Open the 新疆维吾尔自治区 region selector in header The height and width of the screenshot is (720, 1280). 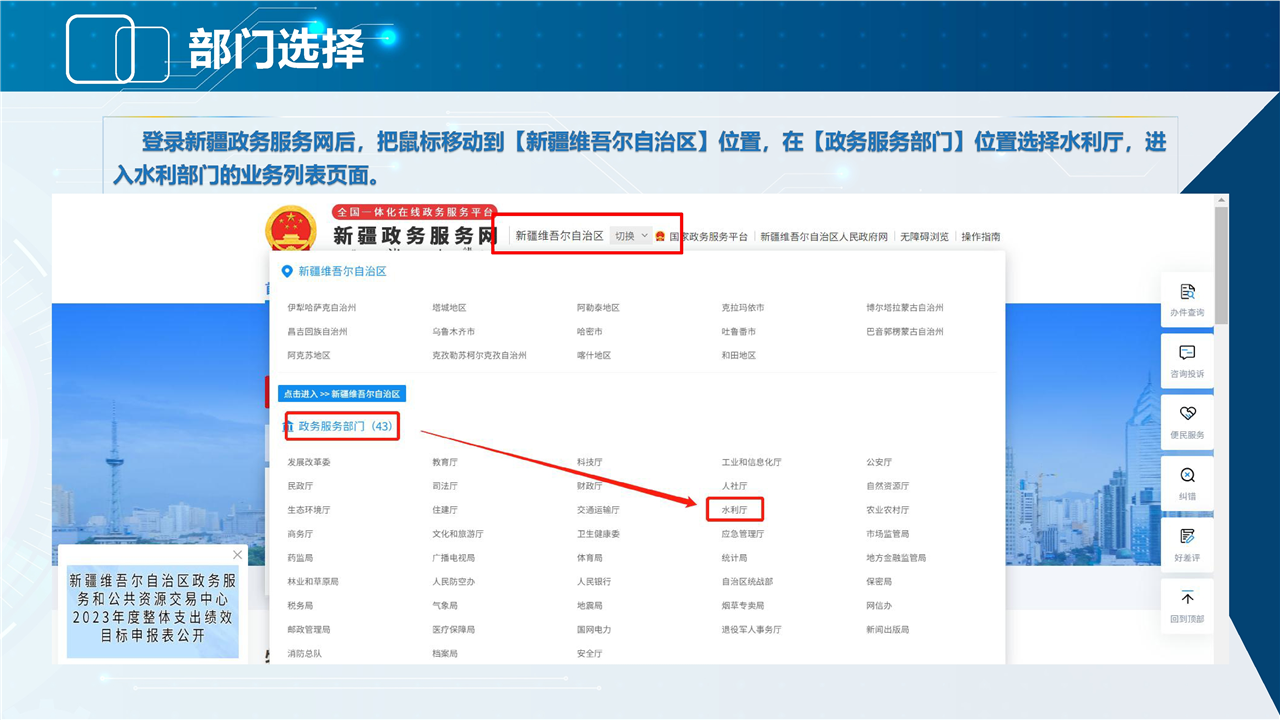[x=559, y=236]
